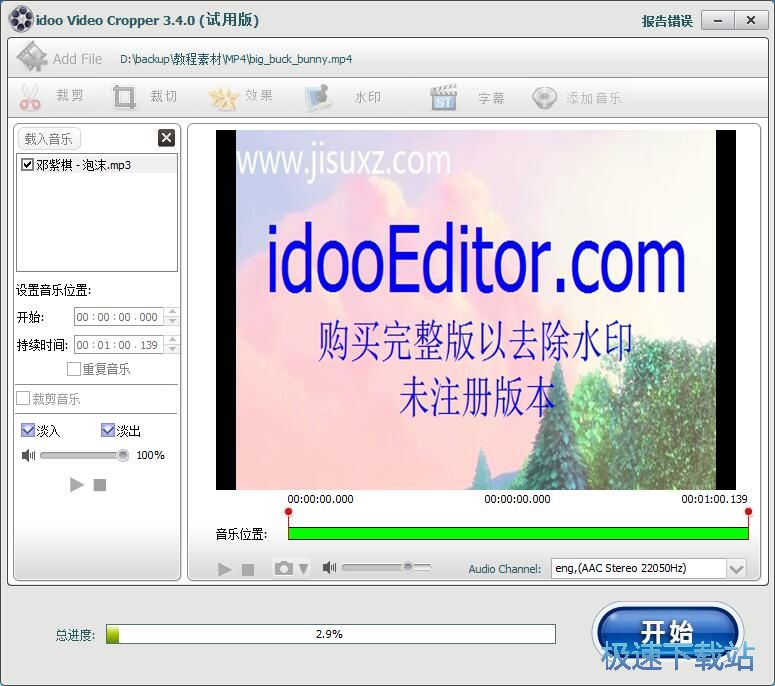Viewport: 775px width, 686px height.
Task: Open the 字幕 subtitle tool
Action: (467, 97)
